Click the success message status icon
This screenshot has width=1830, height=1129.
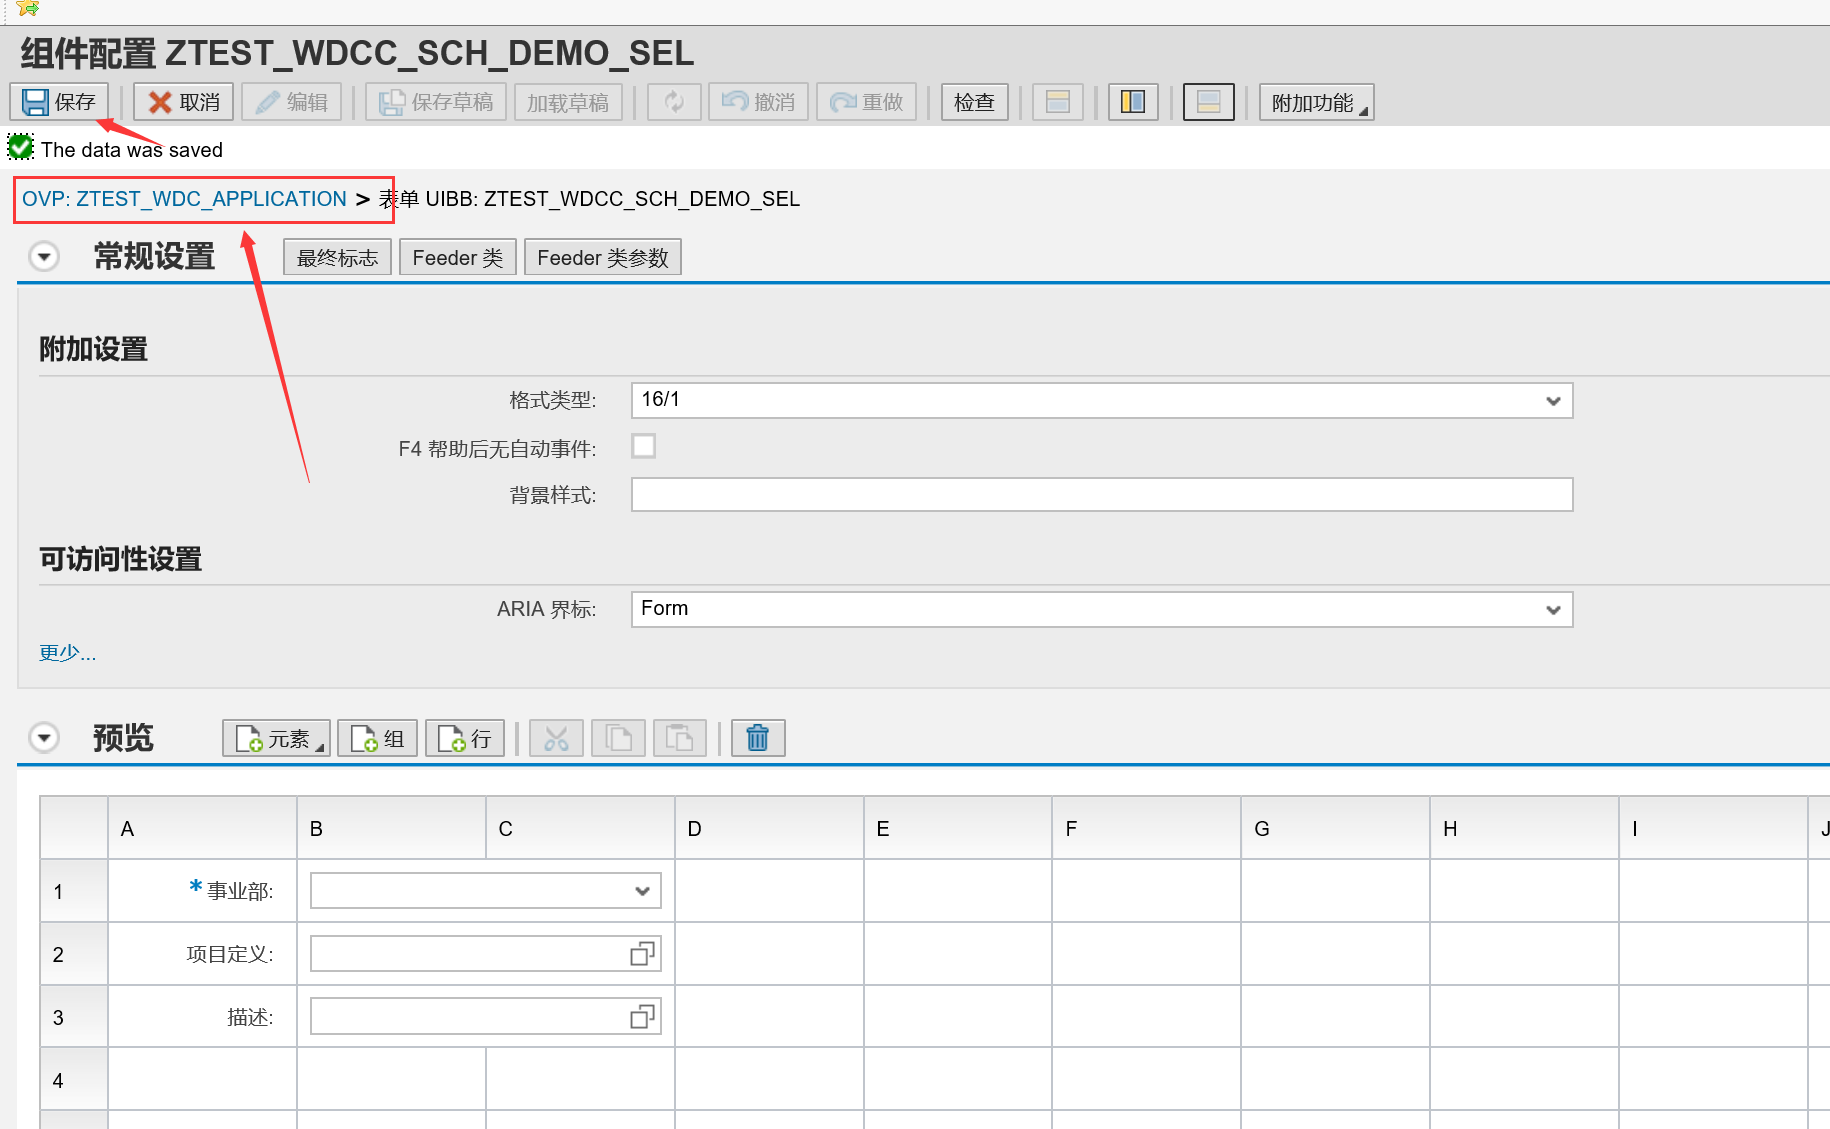tap(21, 147)
